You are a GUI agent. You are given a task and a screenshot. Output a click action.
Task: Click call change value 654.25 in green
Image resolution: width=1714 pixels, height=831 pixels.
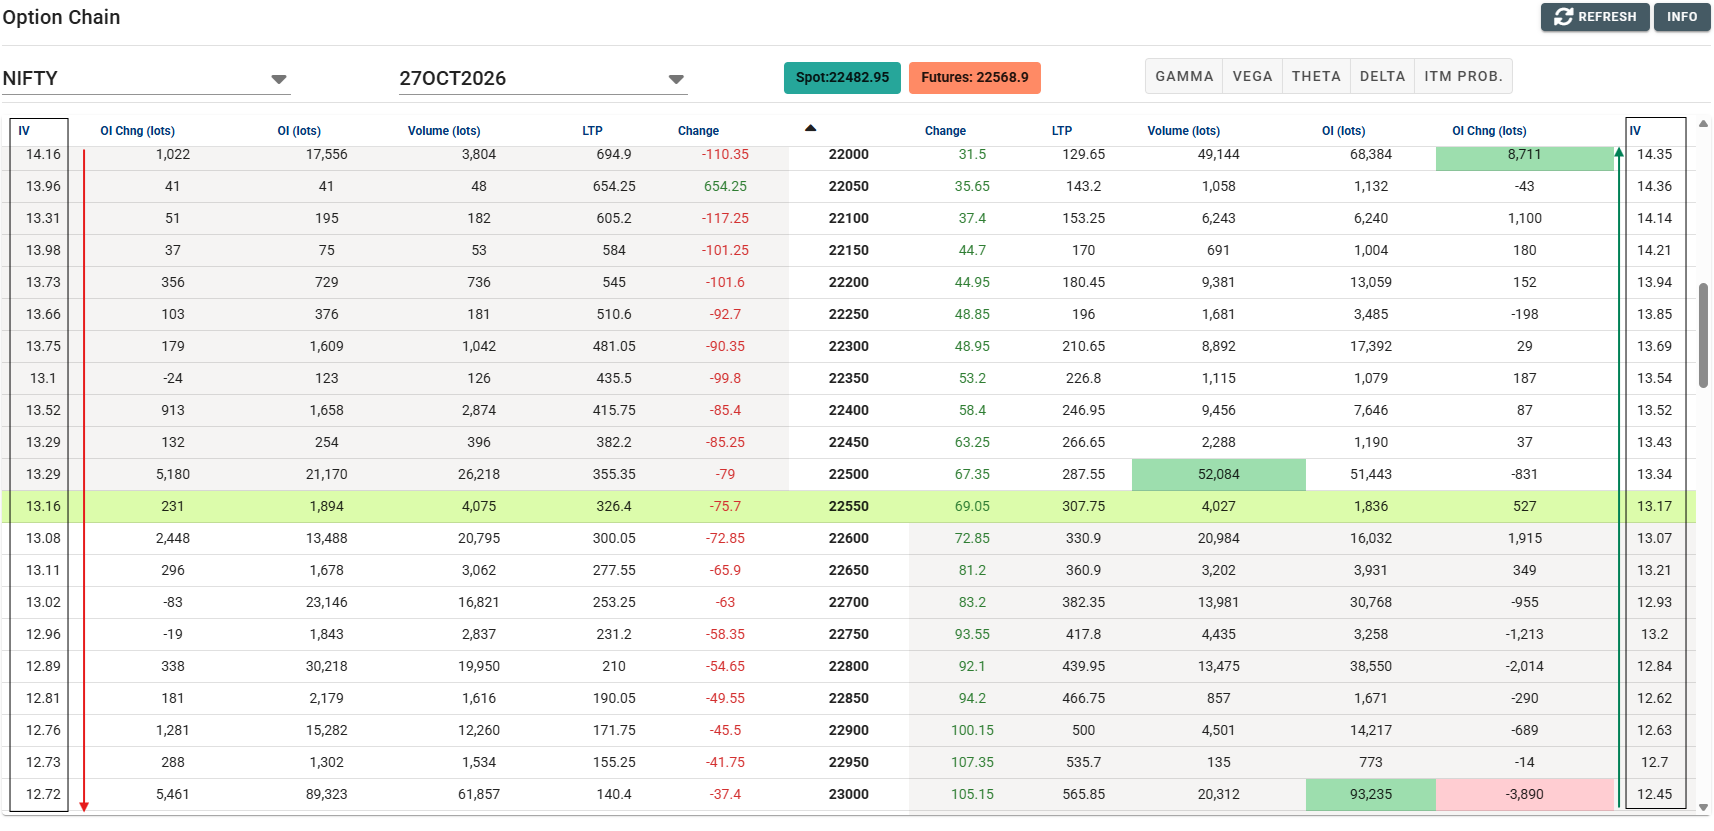tap(725, 186)
